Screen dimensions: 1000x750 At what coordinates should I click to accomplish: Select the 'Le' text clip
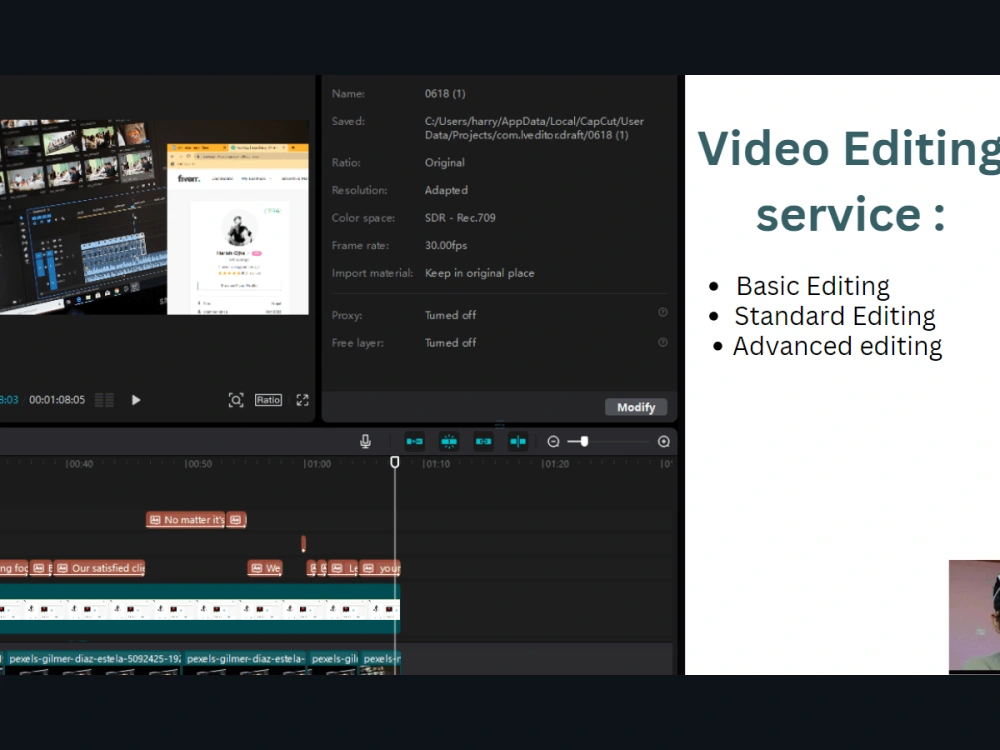pos(343,568)
